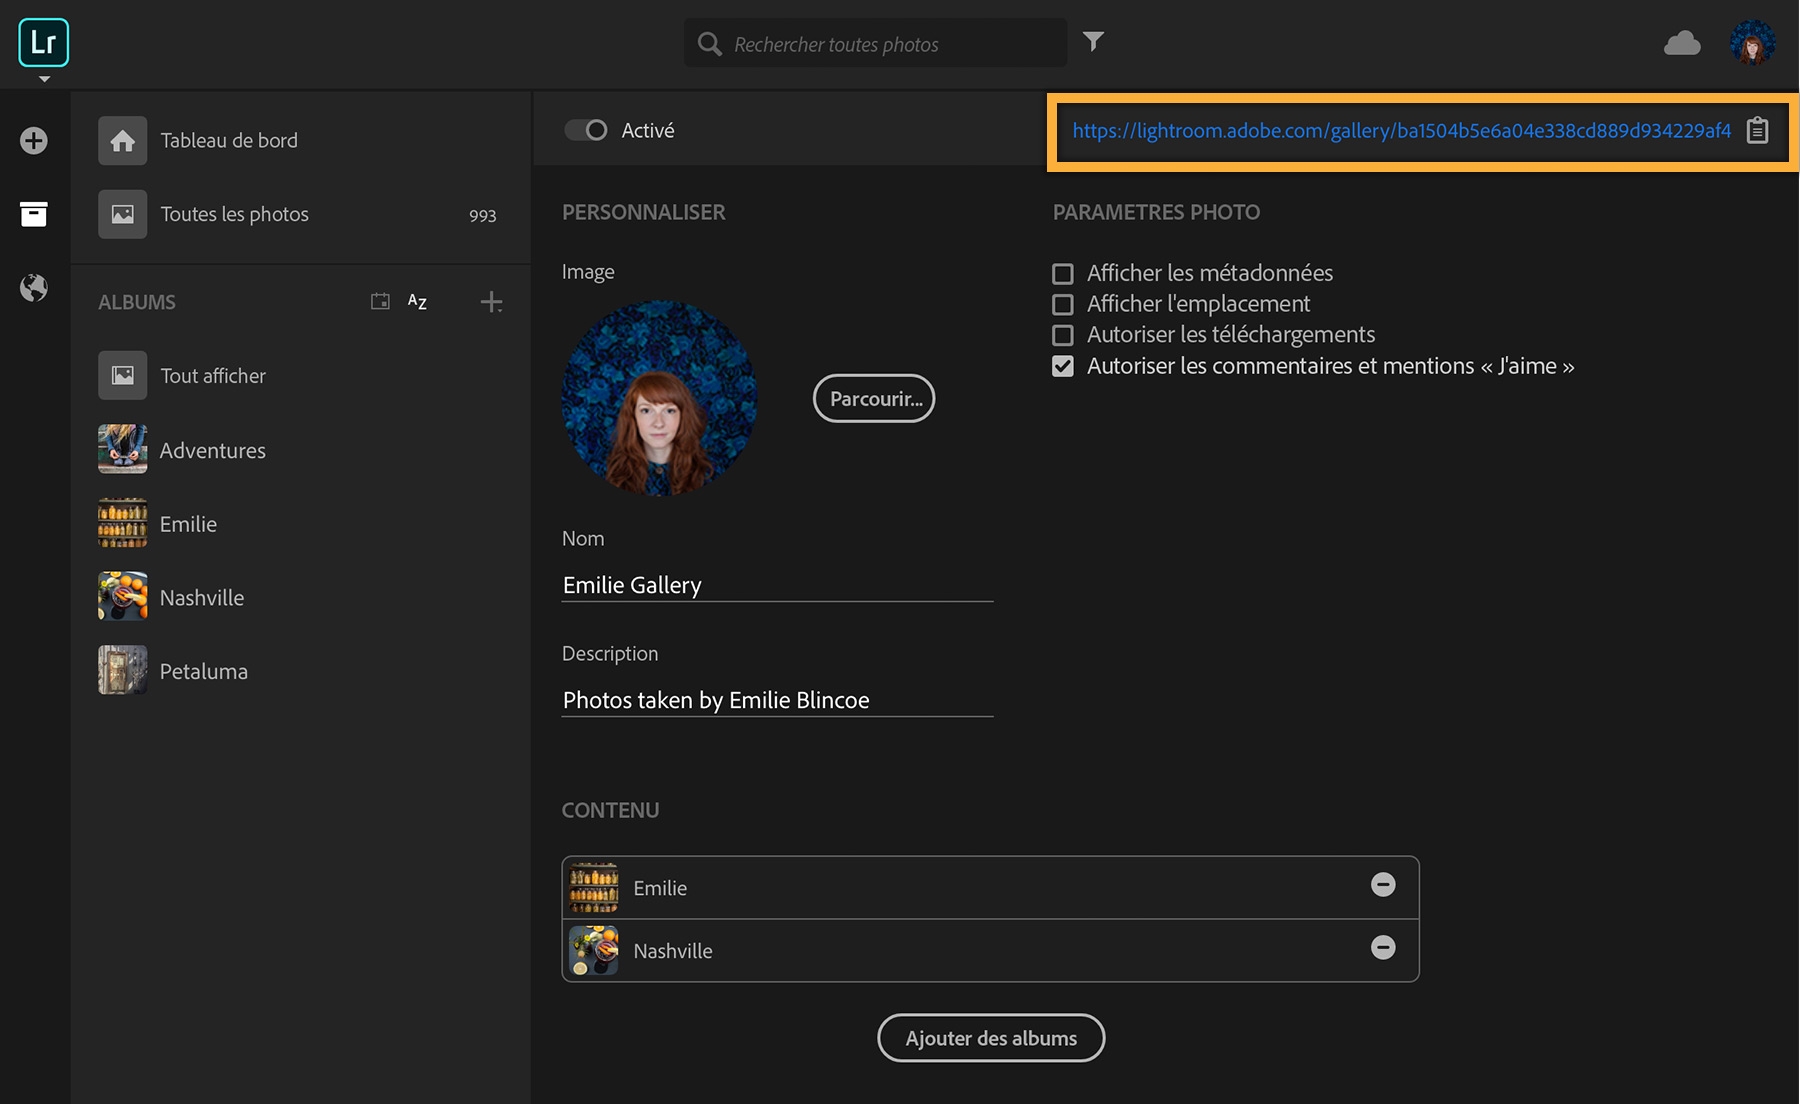Viewport: 1800px width, 1104px height.
Task: Click the add photos plus icon in sidebar
Action: tap(34, 141)
